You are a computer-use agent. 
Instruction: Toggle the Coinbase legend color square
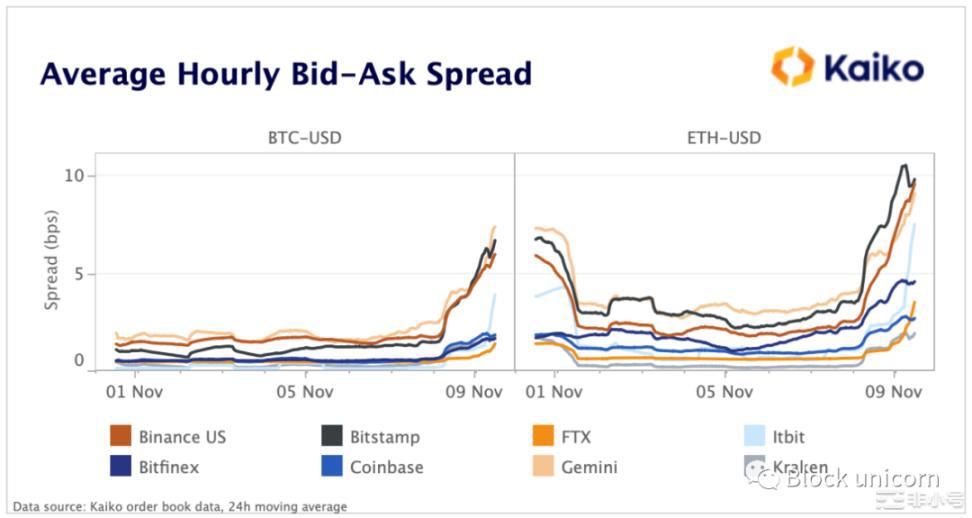pyautogui.click(x=332, y=466)
